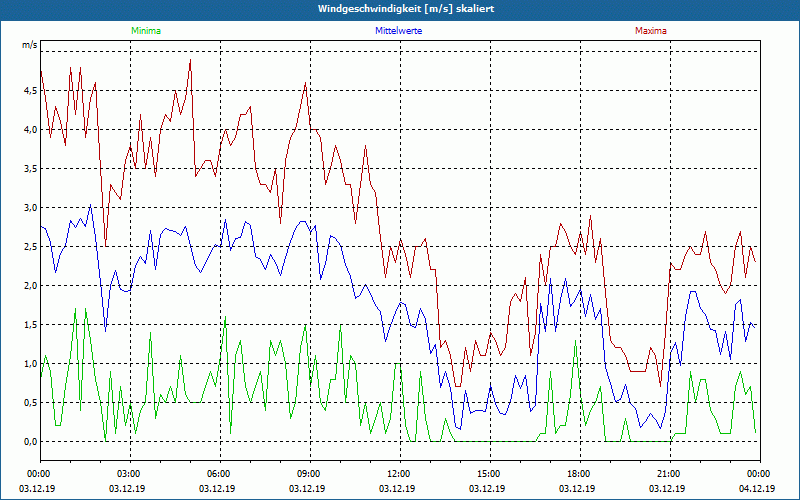Click the 15:00 time axis label
800x500 pixels.
pos(487,474)
